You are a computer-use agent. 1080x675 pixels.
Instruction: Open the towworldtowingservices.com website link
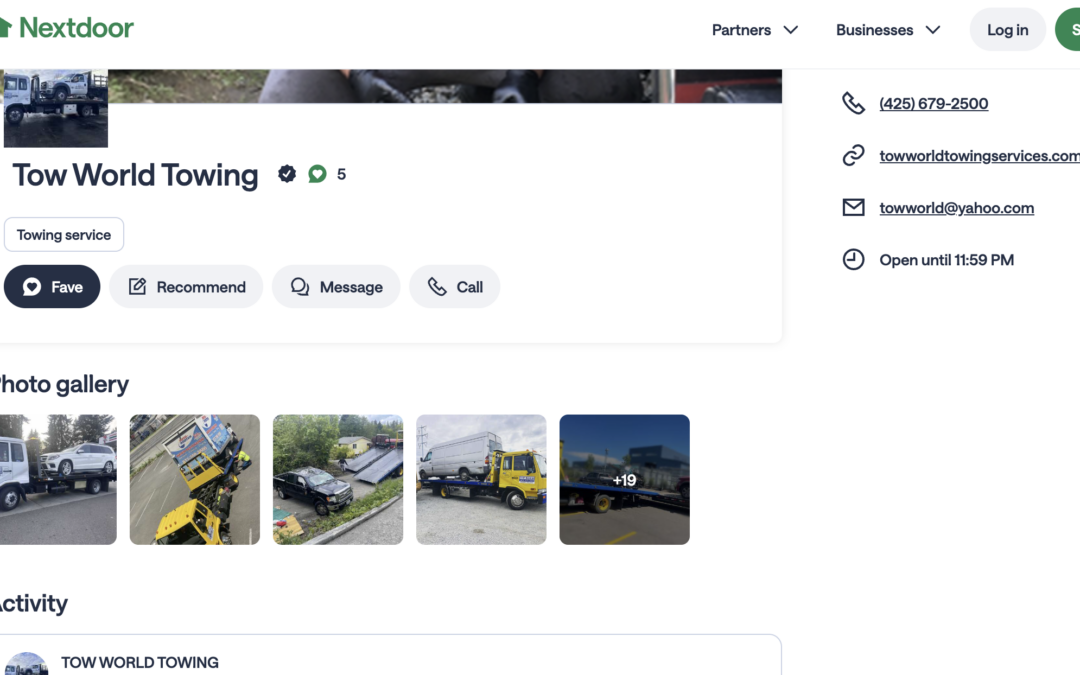coord(979,156)
